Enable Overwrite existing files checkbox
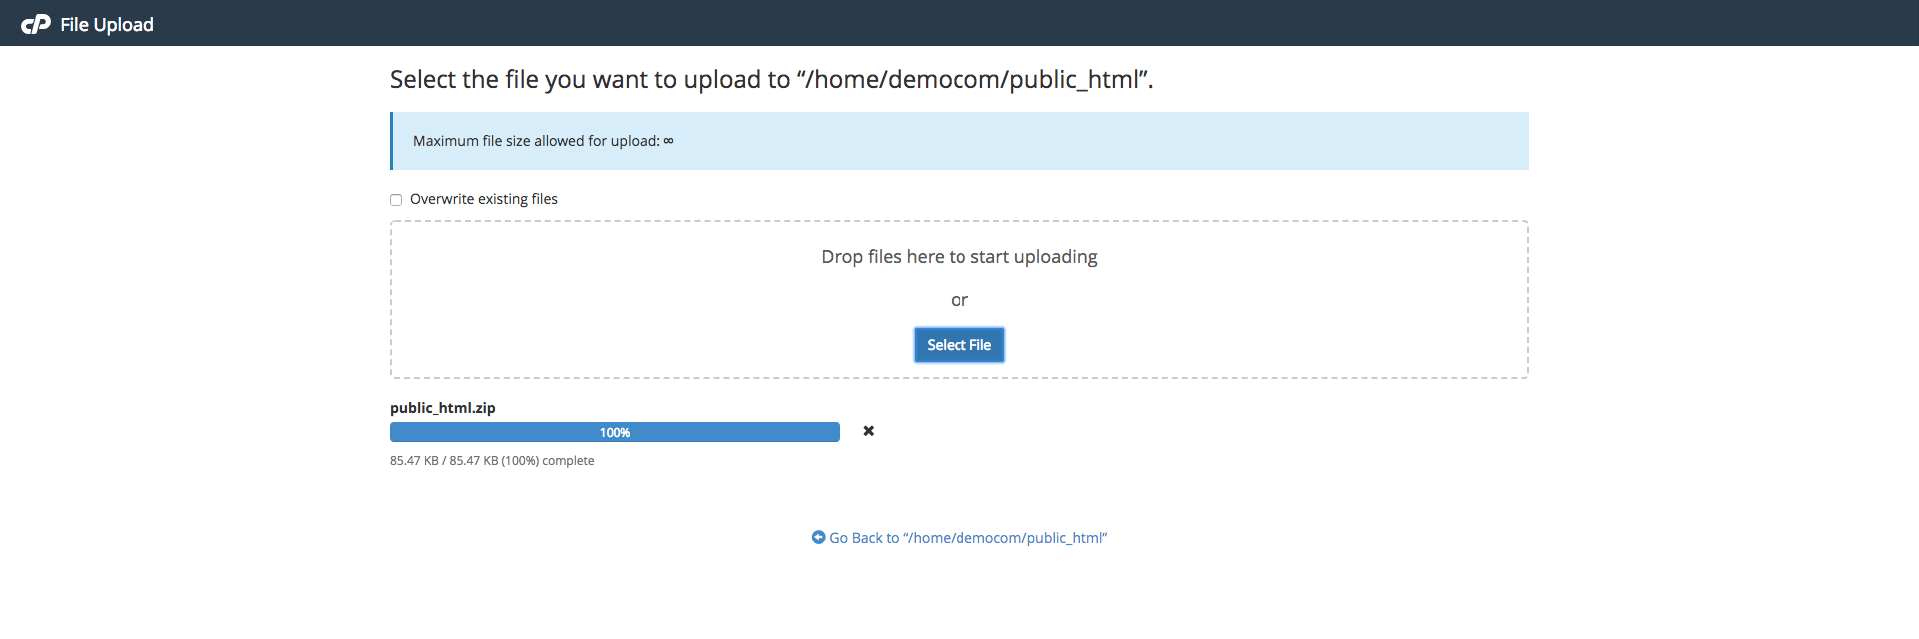 click(396, 200)
